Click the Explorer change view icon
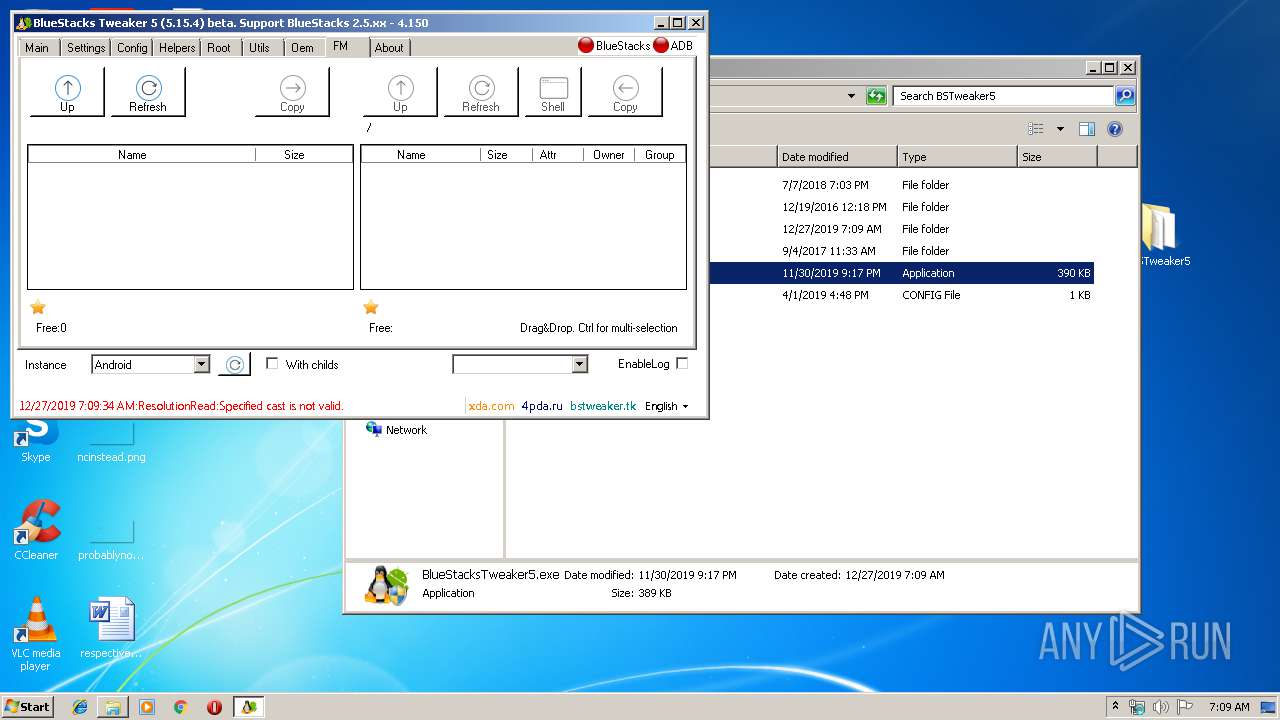Viewport: 1280px width, 720px height. click(x=1036, y=129)
